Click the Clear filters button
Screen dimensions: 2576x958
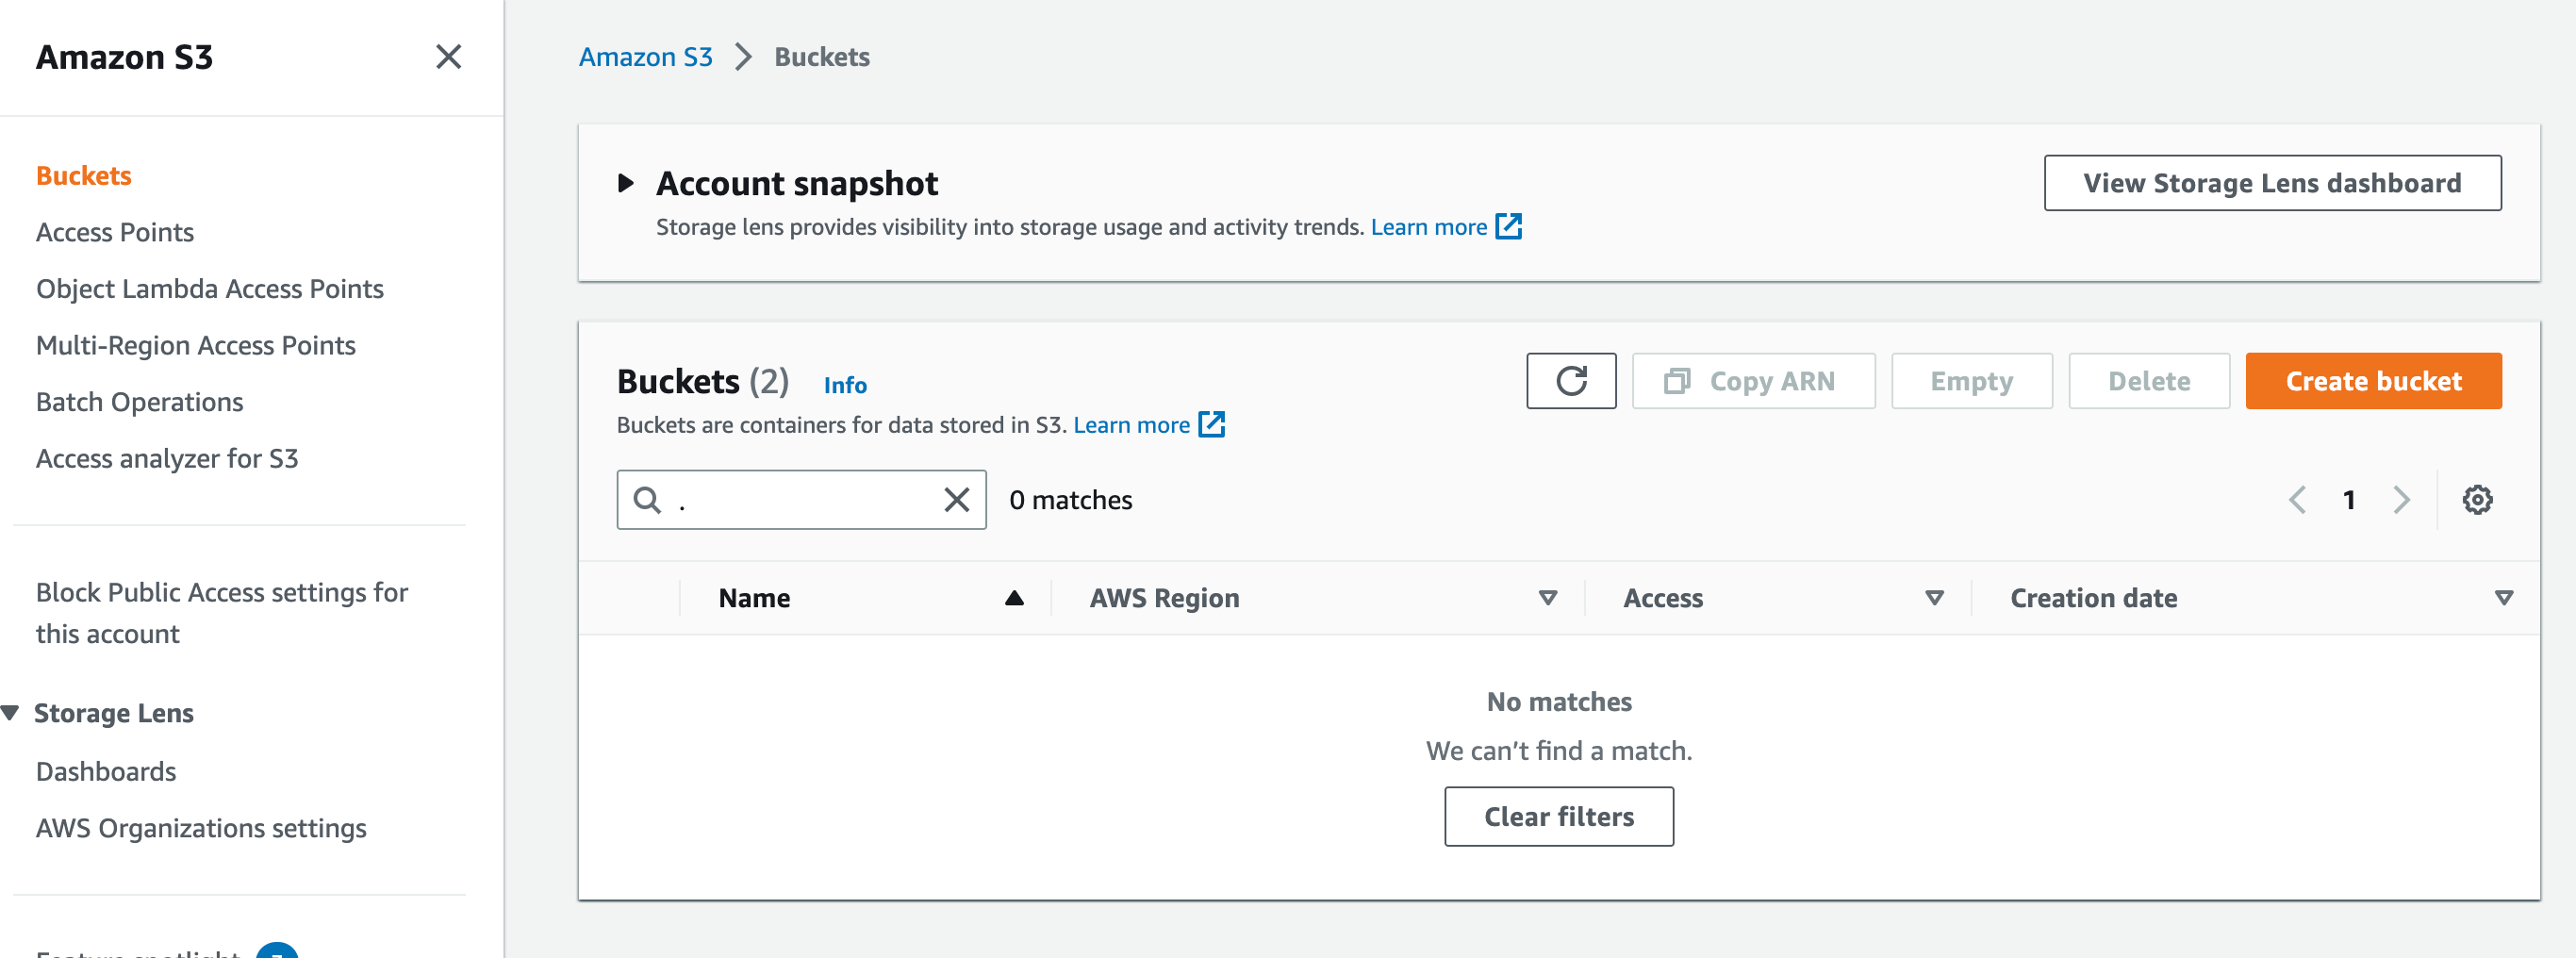[x=1558, y=816]
